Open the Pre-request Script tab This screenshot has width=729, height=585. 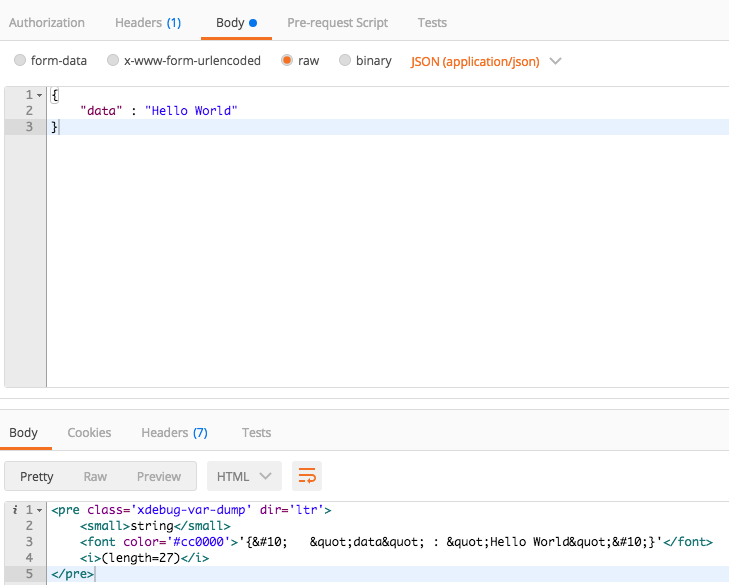click(x=338, y=23)
